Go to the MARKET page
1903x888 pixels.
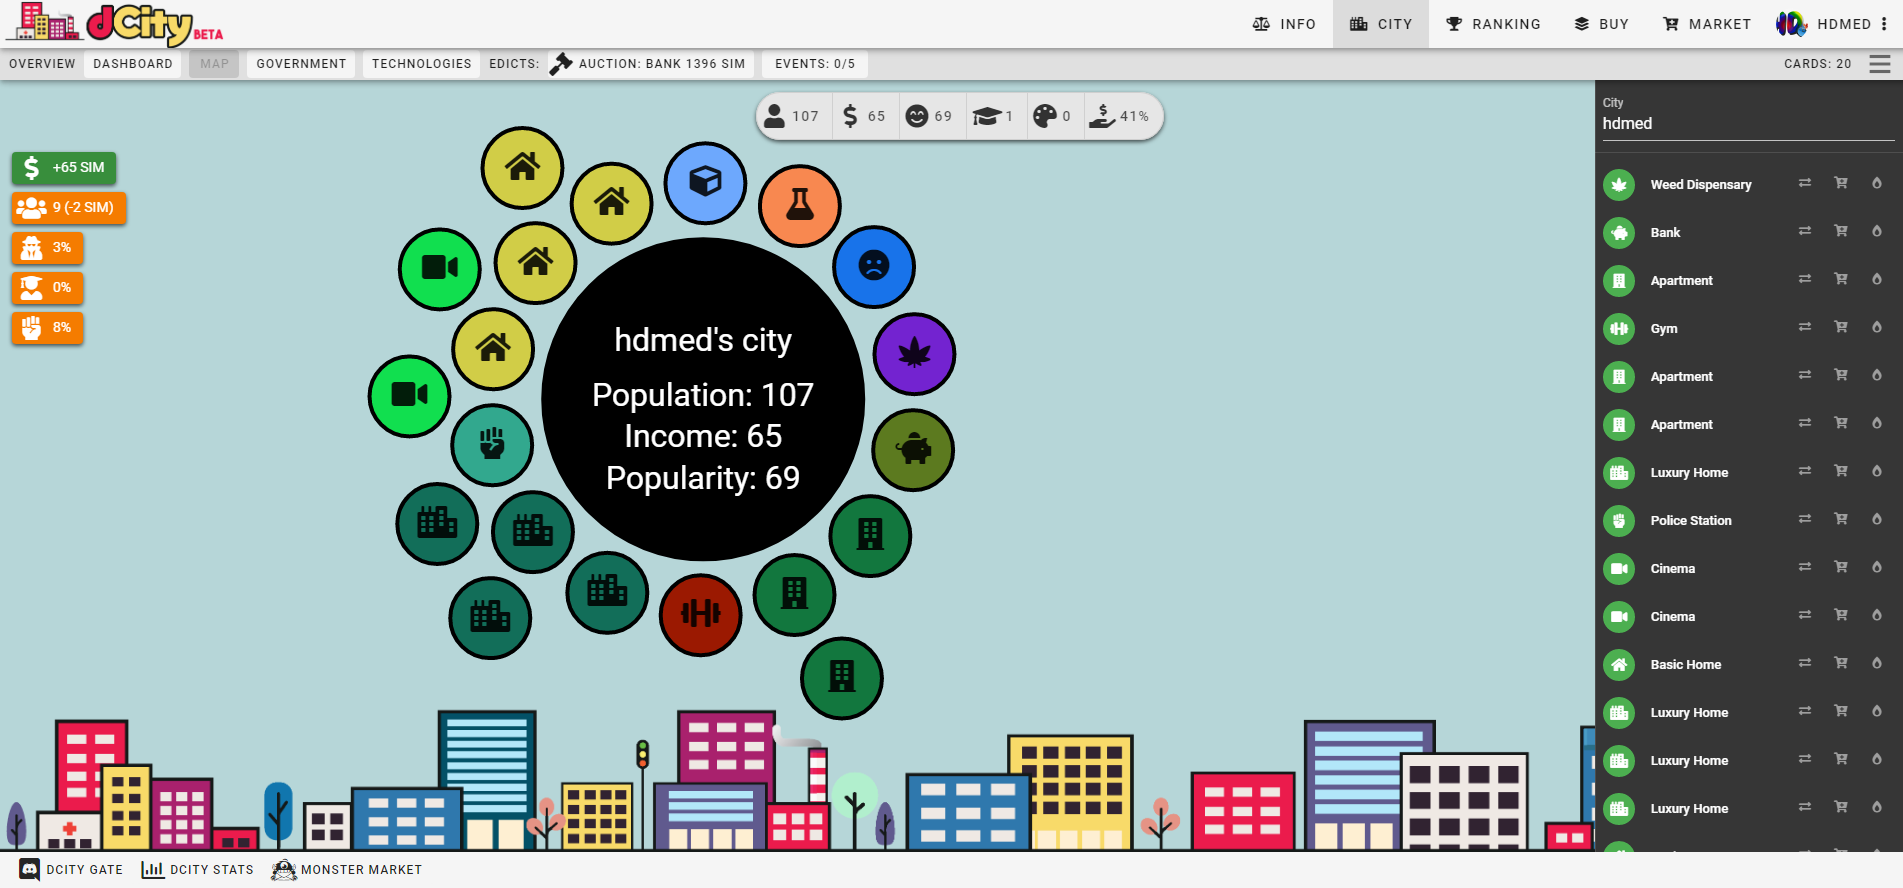click(x=1707, y=24)
